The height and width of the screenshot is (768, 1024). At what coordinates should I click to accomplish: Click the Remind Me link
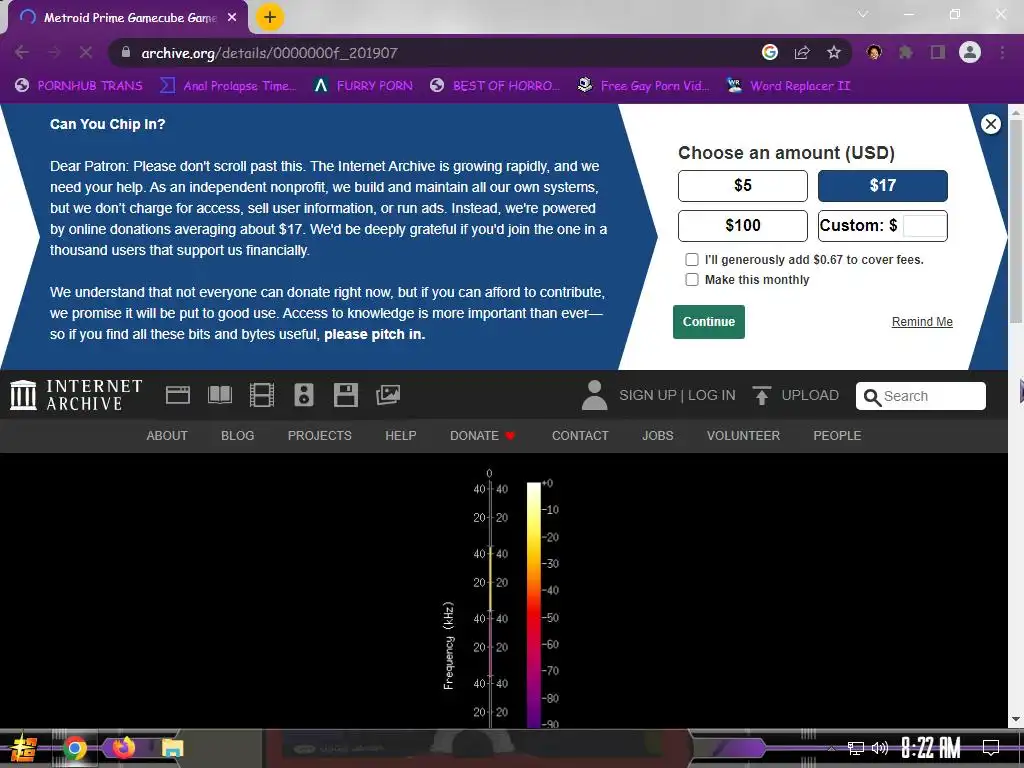coord(922,321)
